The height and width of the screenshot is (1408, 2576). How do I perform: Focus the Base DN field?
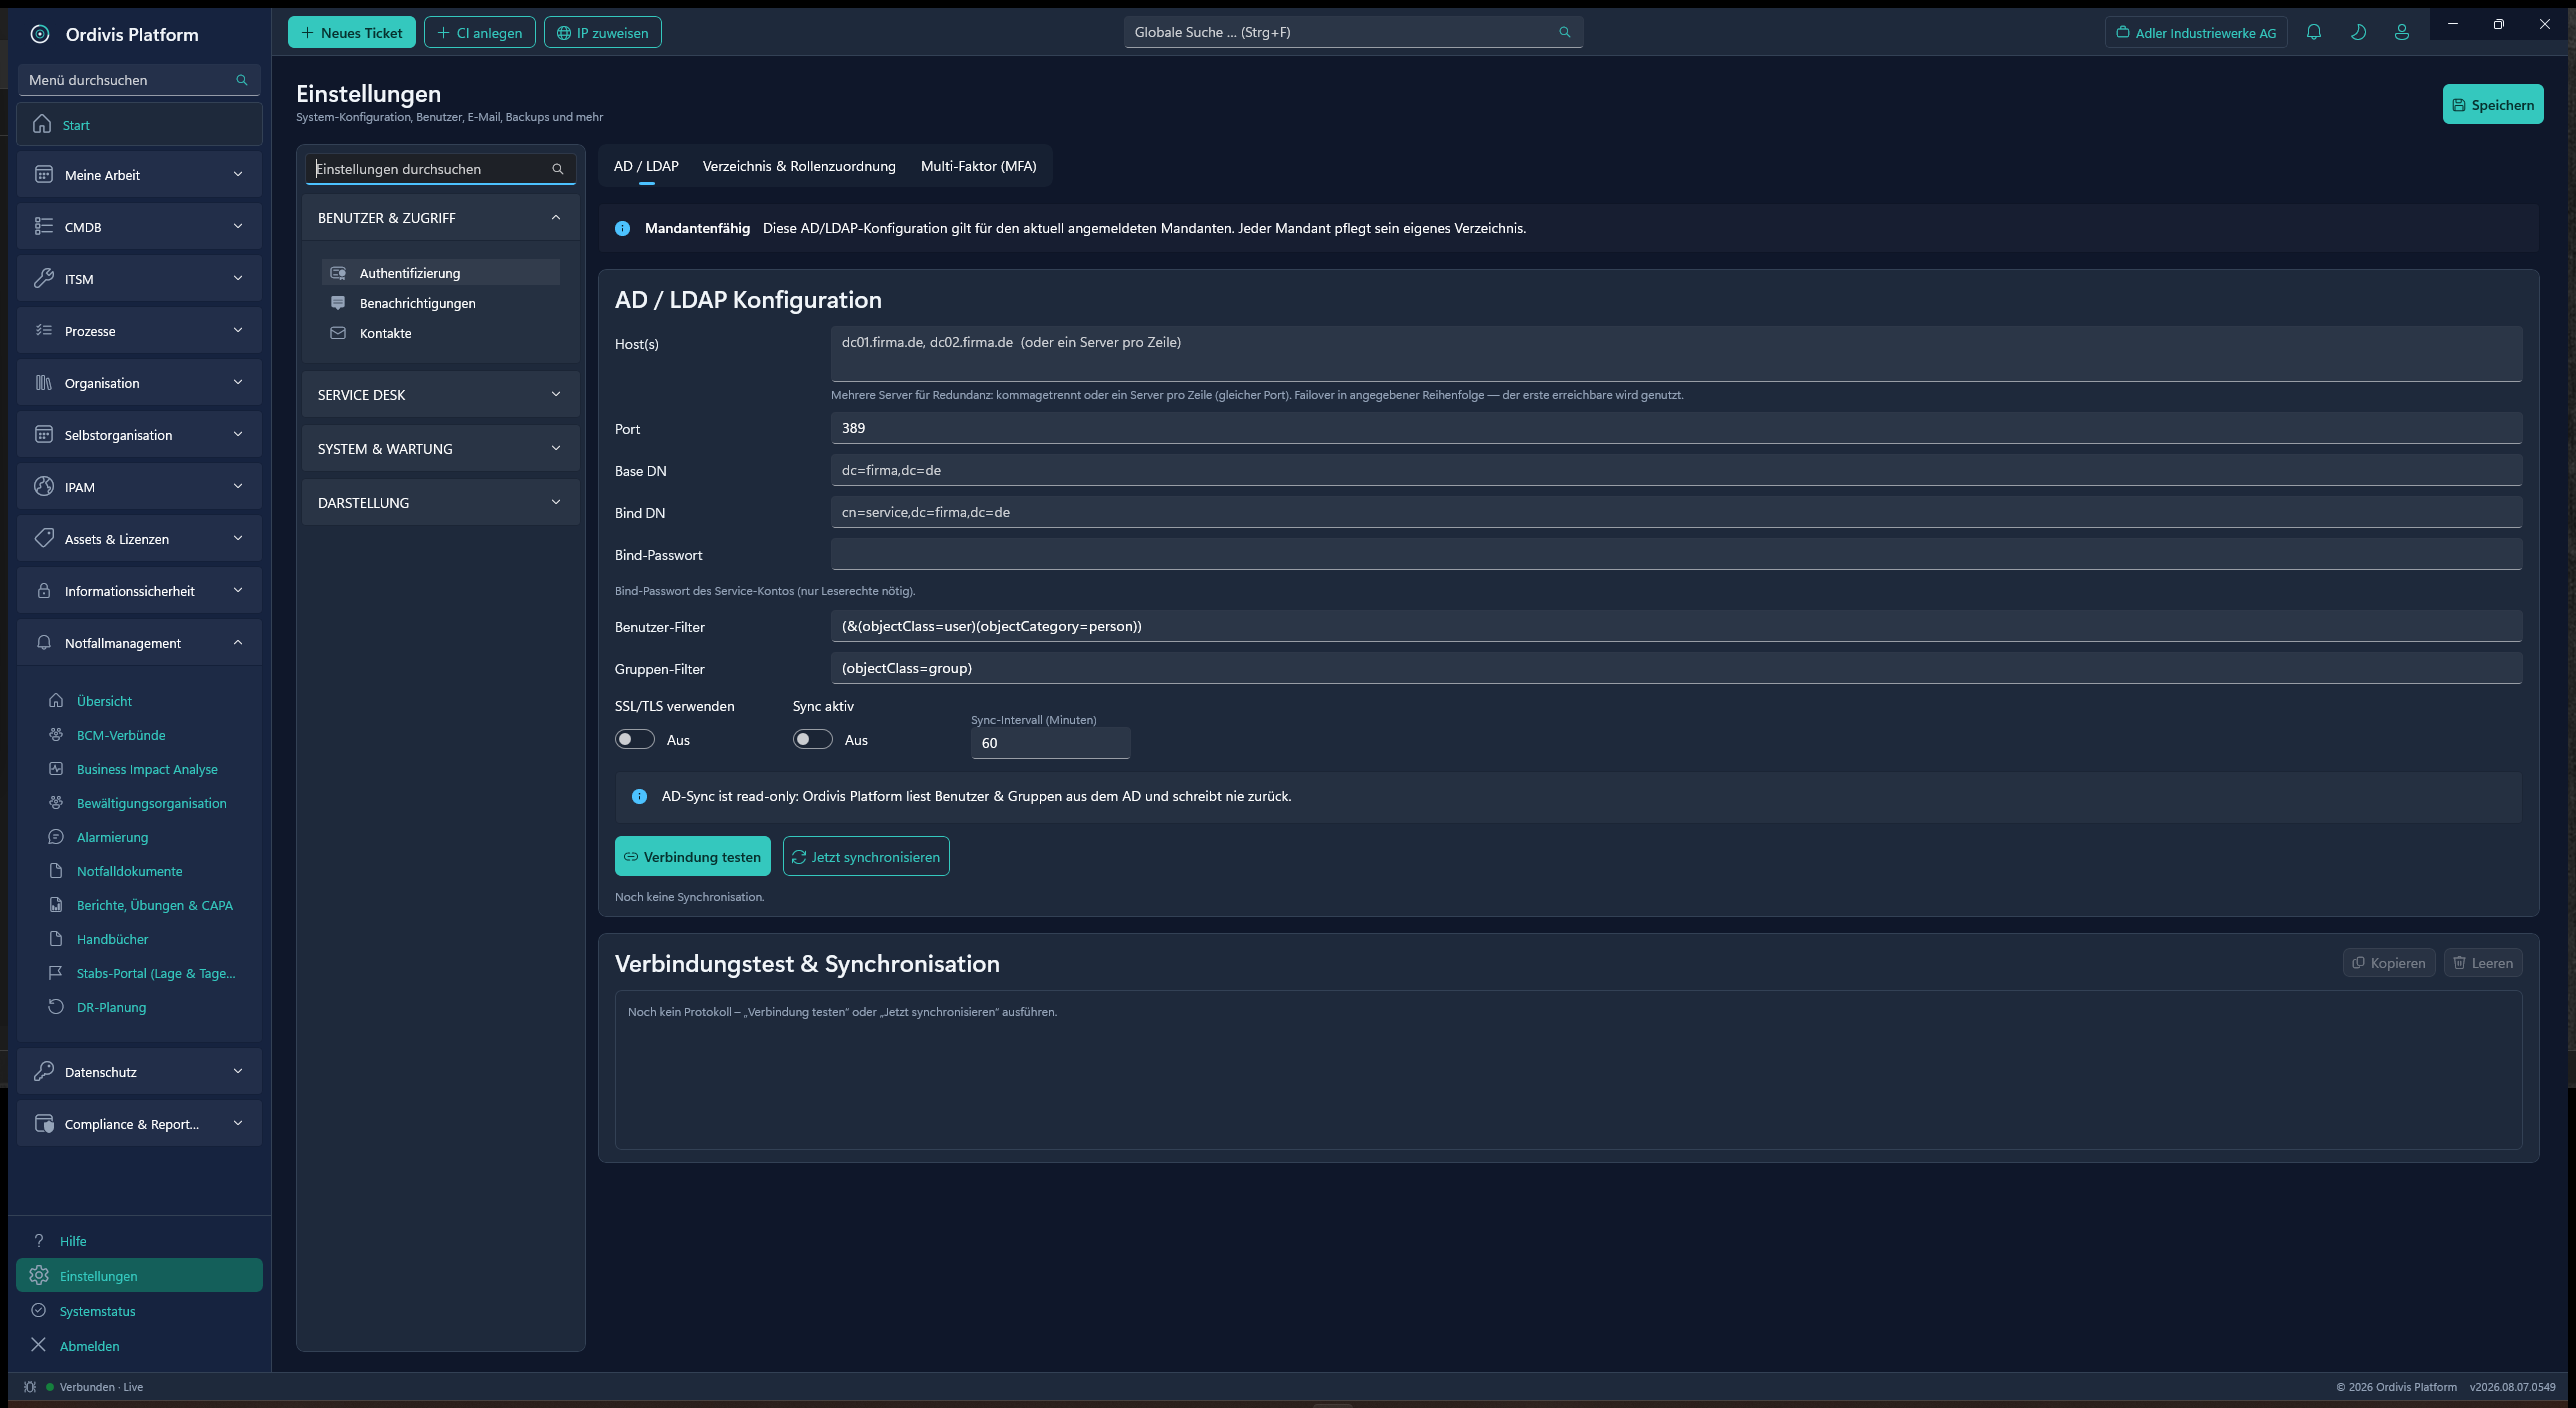tap(1676, 470)
